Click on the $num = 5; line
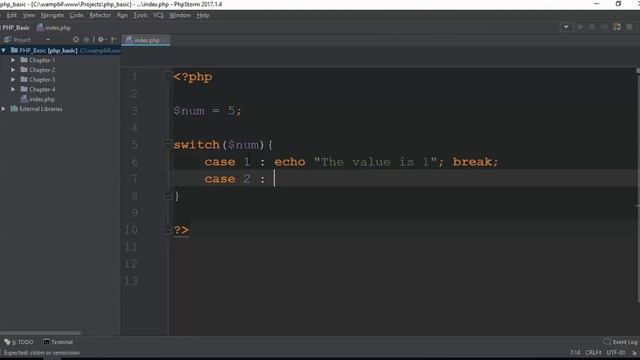The image size is (640, 360). click(x=207, y=111)
